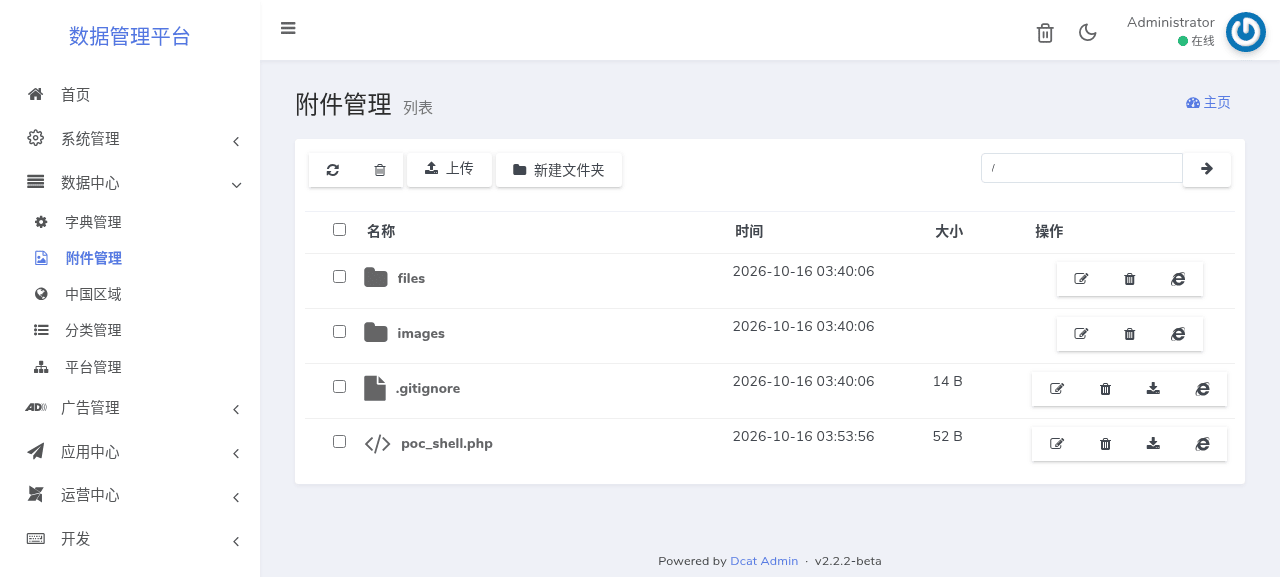Check the box for images folder
The image size is (1280, 577).
[x=339, y=331]
